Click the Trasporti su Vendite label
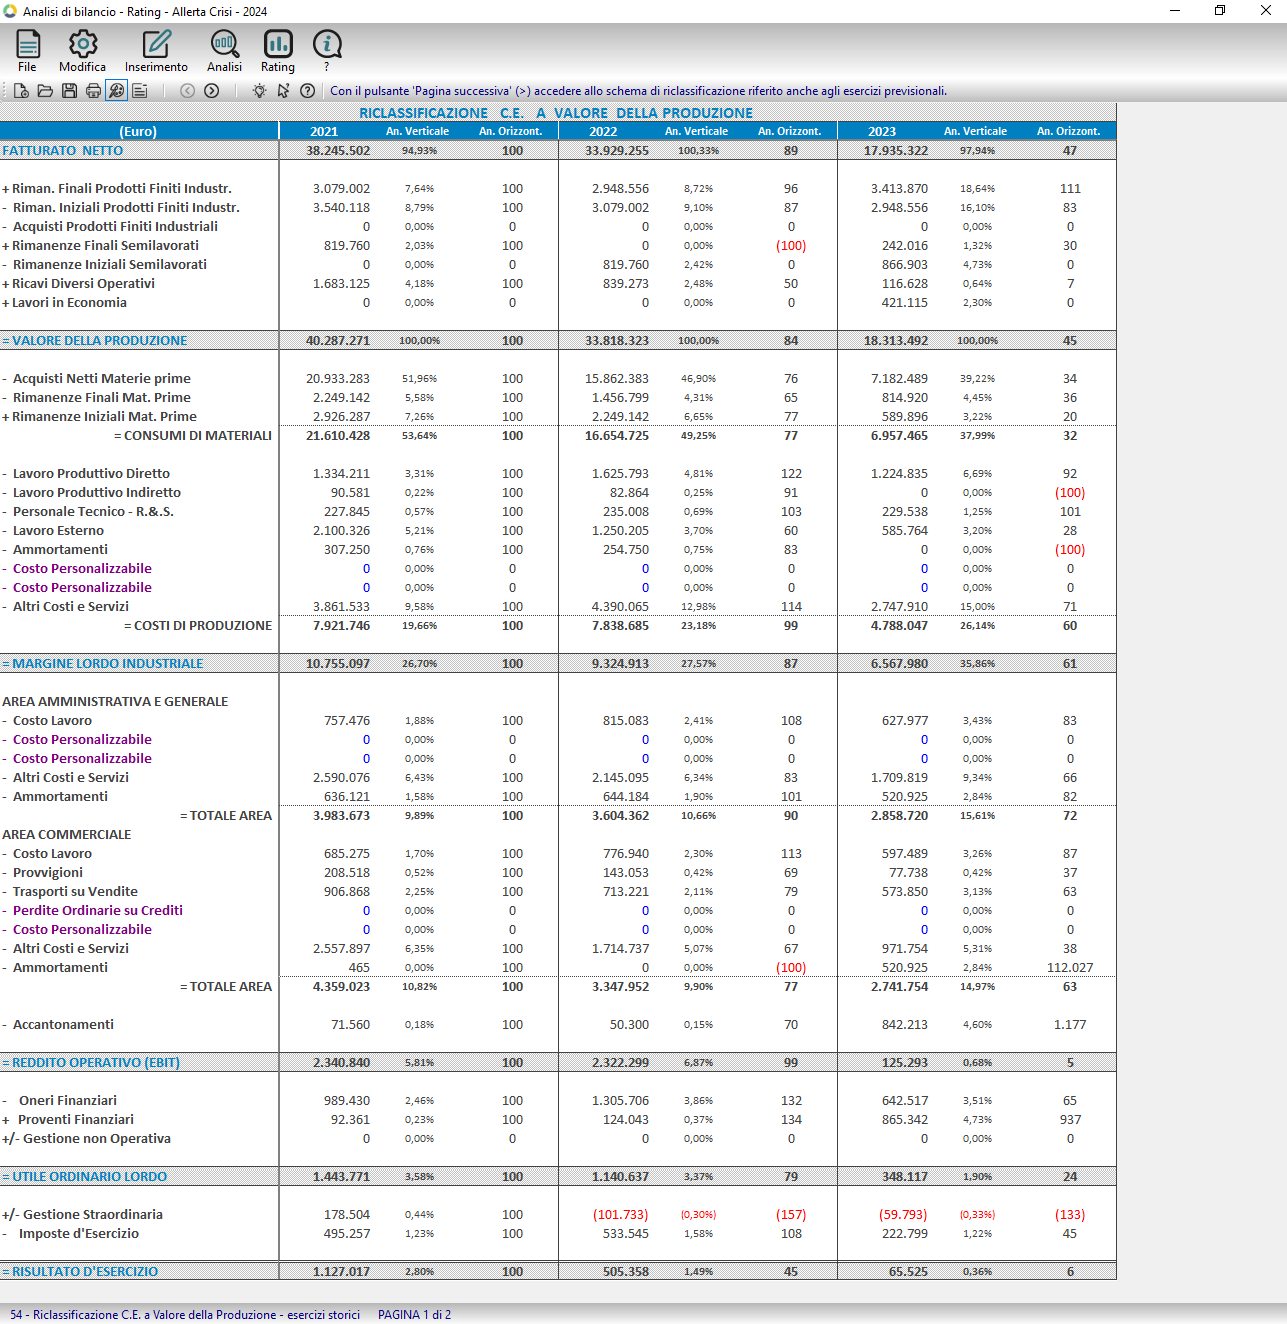The width and height of the screenshot is (1287, 1324). (75, 892)
